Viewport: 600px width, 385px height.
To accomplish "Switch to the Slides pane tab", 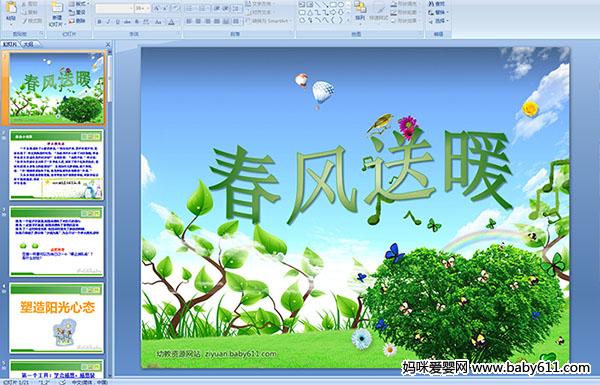I will point(10,44).
